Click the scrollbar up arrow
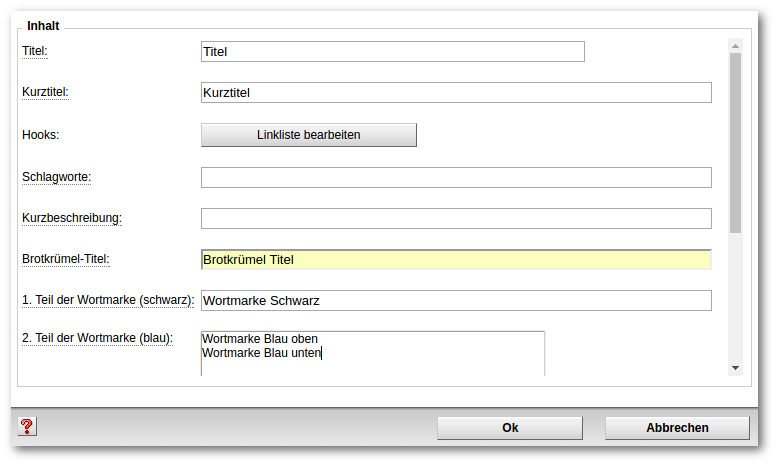The image size is (777, 465). pyautogui.click(x=735, y=46)
